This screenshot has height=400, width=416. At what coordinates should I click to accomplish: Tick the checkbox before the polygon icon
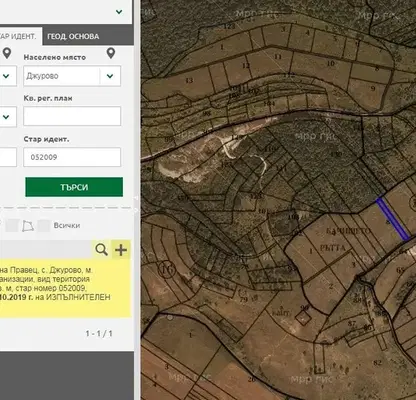[12, 226]
